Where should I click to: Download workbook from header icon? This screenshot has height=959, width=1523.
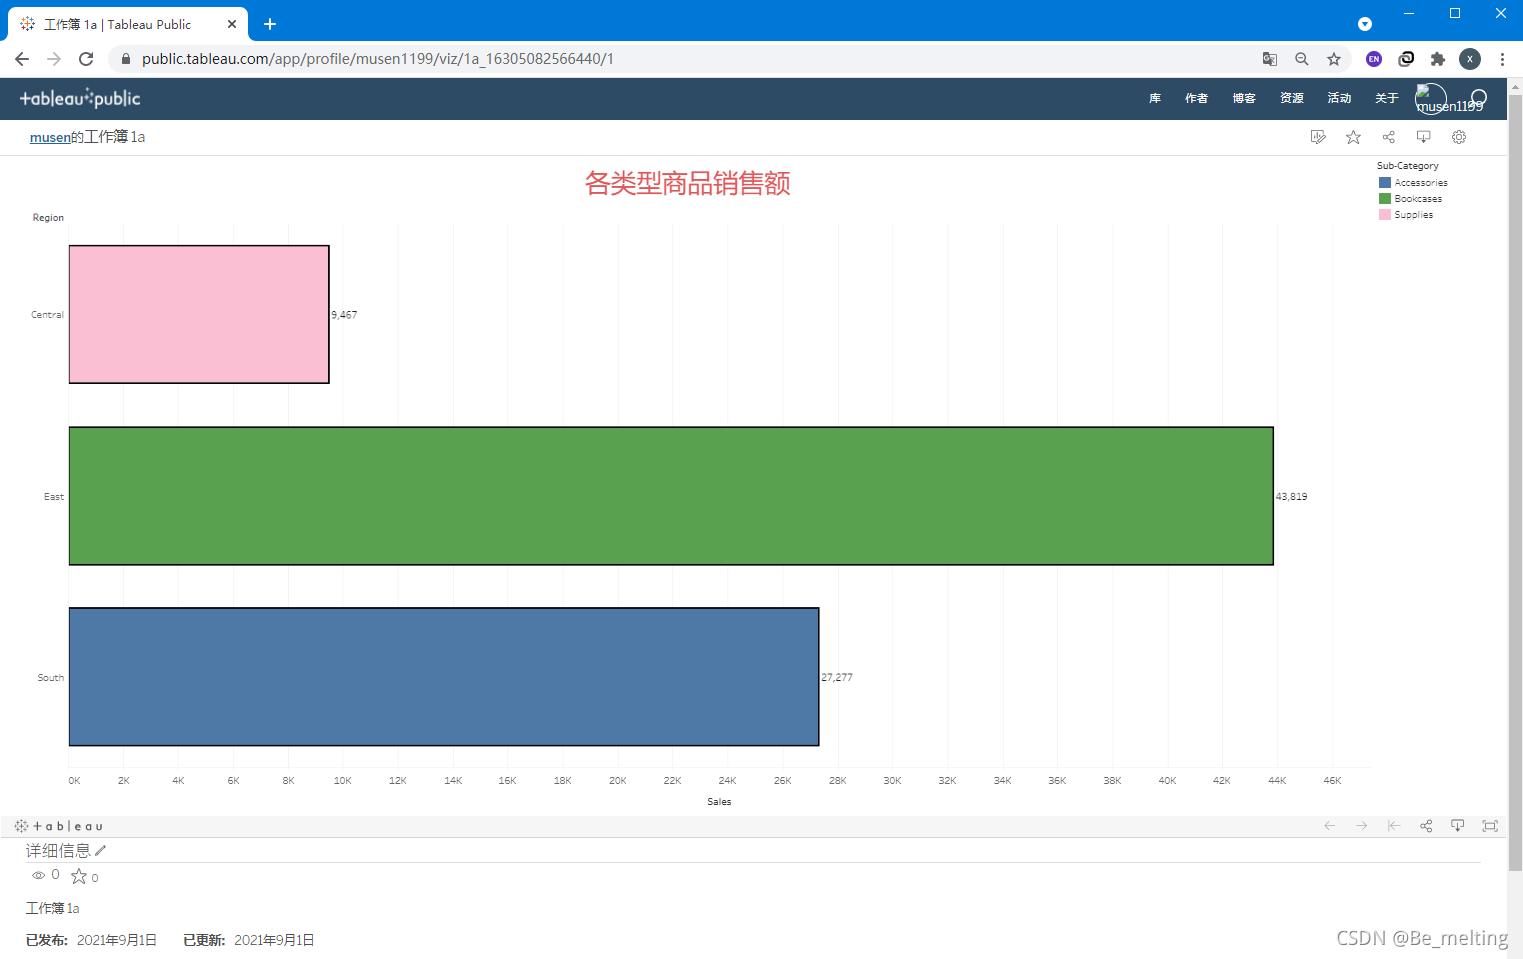pos(1423,137)
